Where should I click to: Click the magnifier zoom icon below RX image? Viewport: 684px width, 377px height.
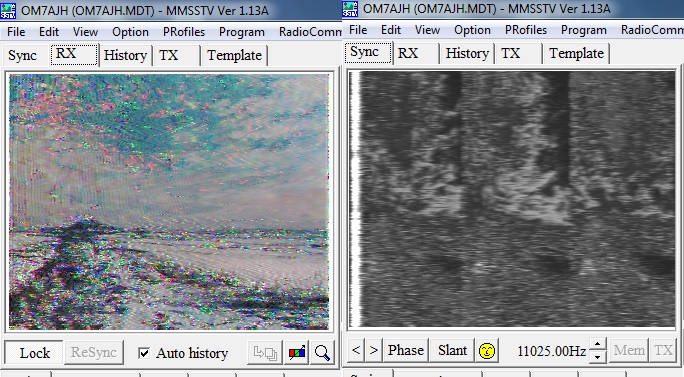(x=322, y=352)
